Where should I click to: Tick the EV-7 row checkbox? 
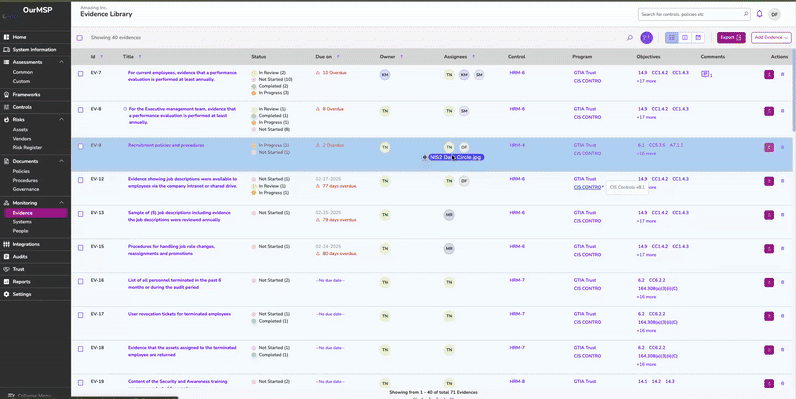click(x=80, y=74)
